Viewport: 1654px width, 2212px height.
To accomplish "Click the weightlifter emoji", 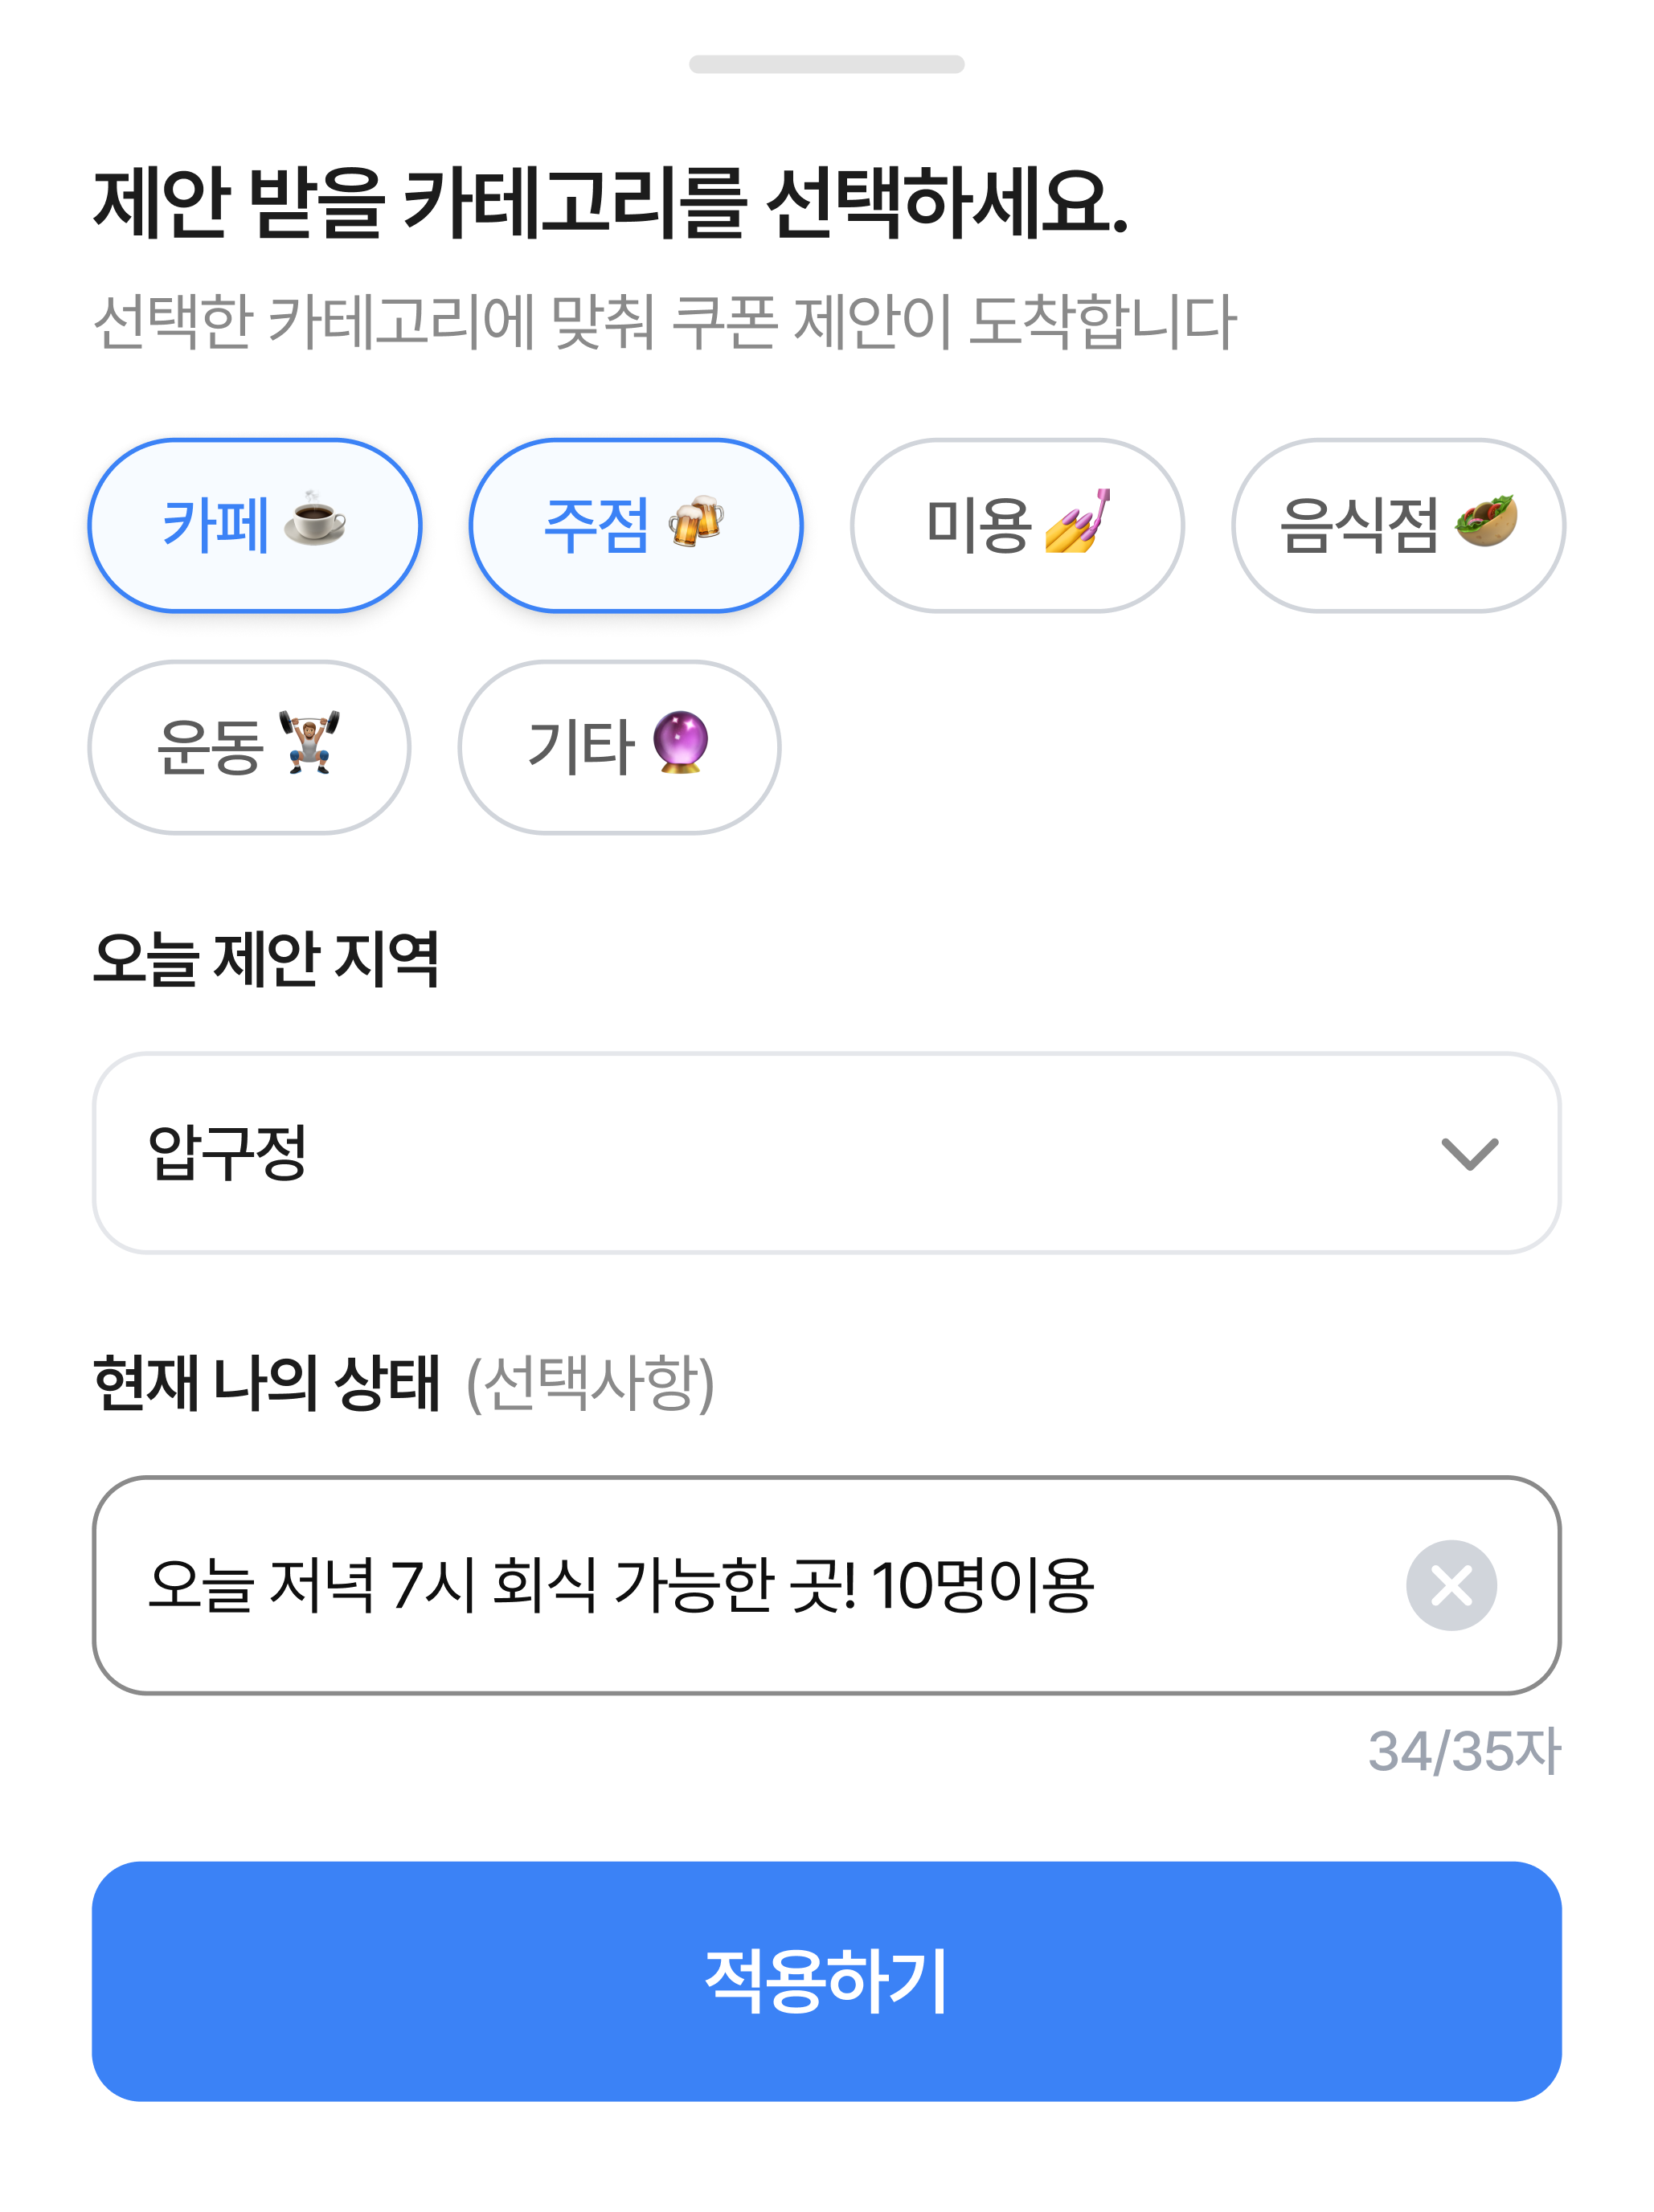I will click(310, 742).
